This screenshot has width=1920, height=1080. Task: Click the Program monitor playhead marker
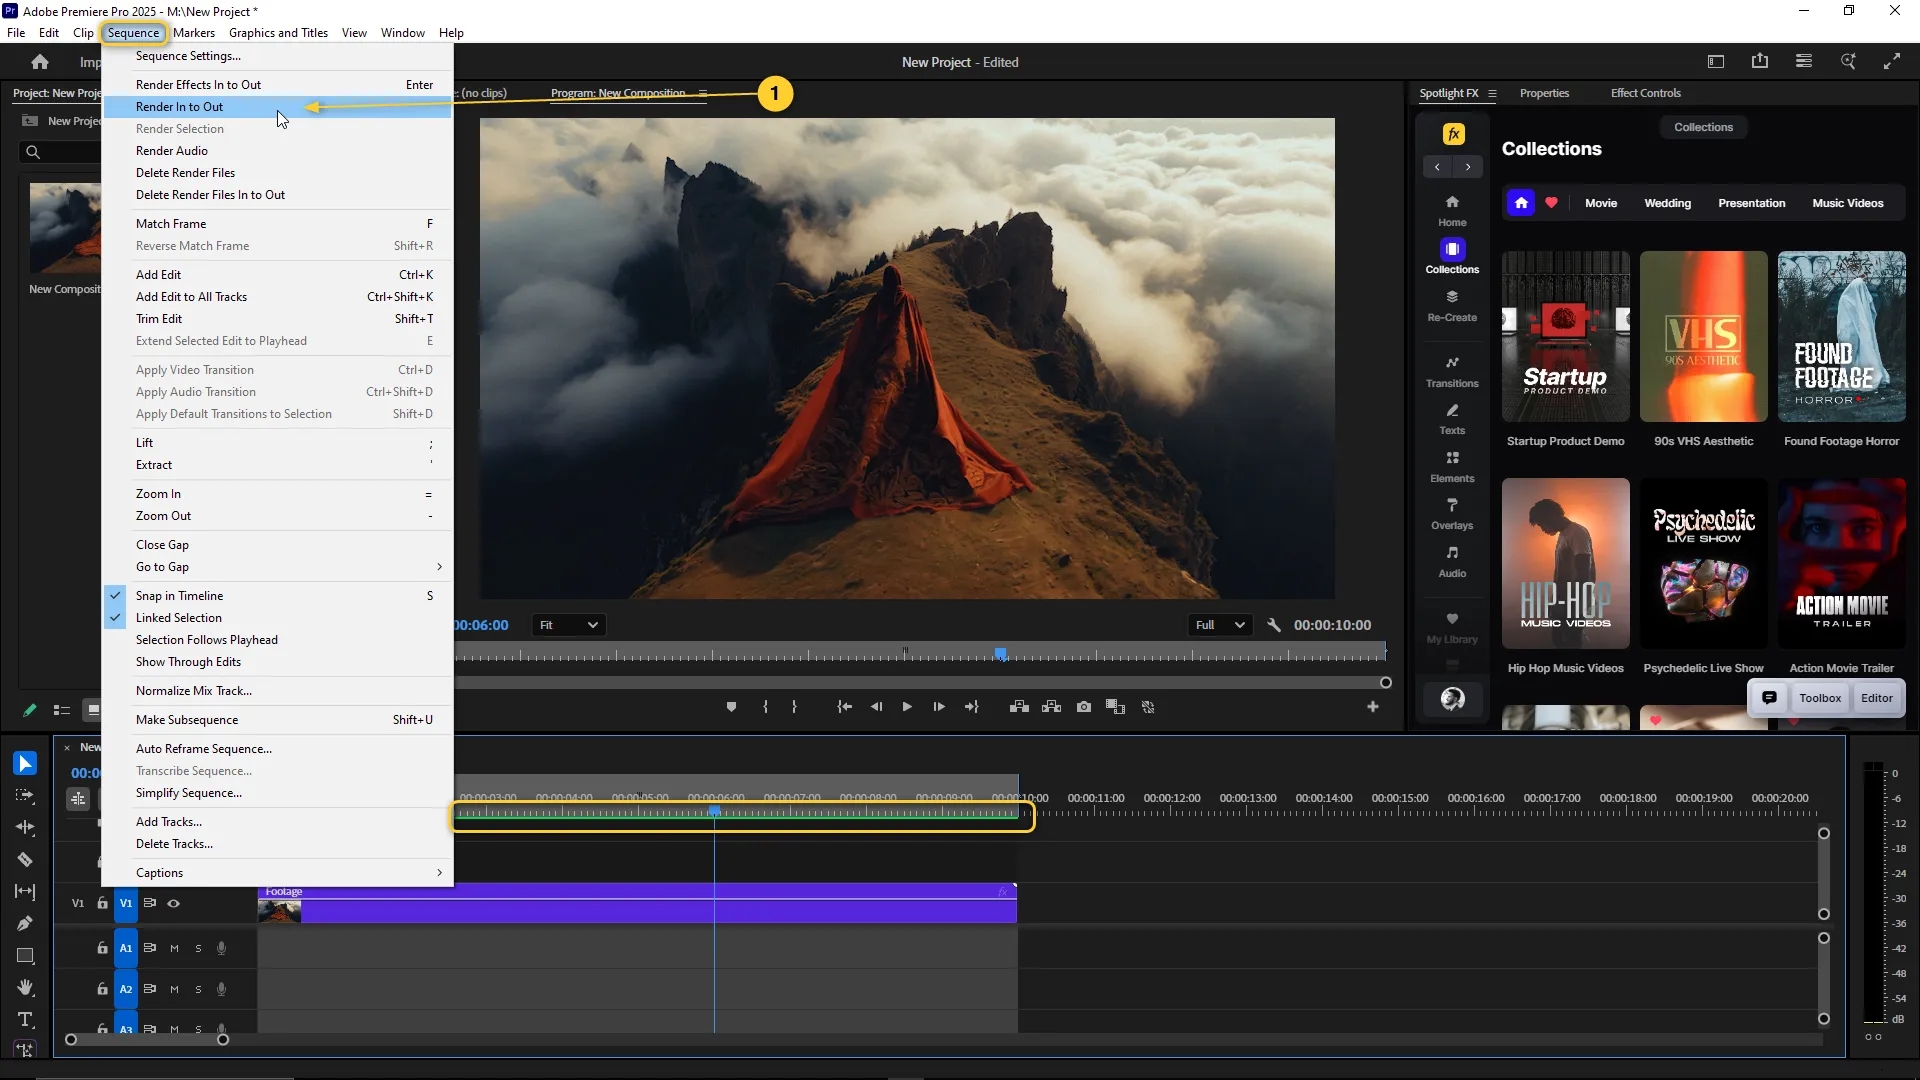tap(1000, 654)
